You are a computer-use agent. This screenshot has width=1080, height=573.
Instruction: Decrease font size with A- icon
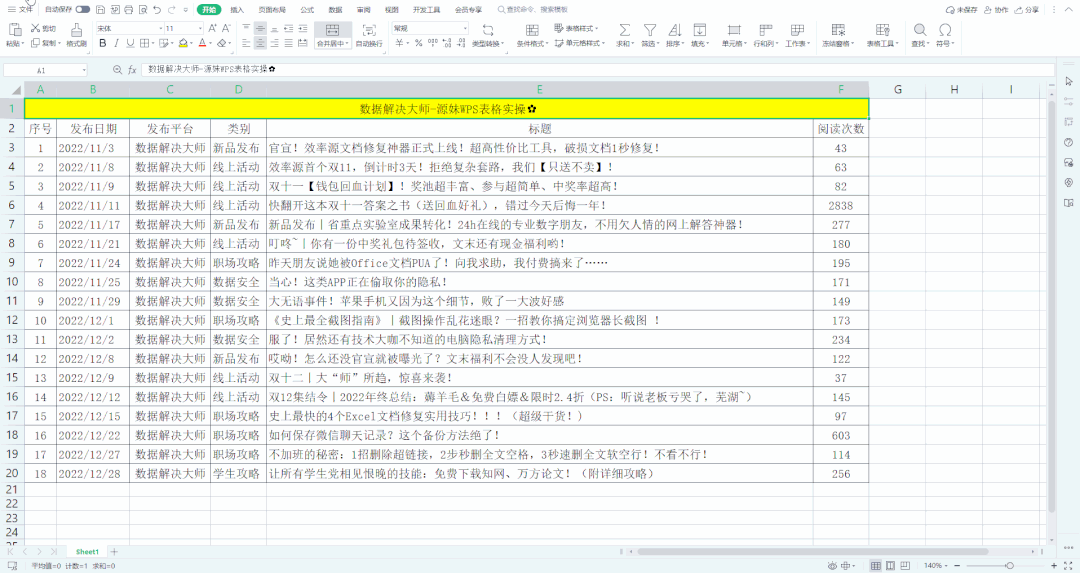[x=227, y=28]
